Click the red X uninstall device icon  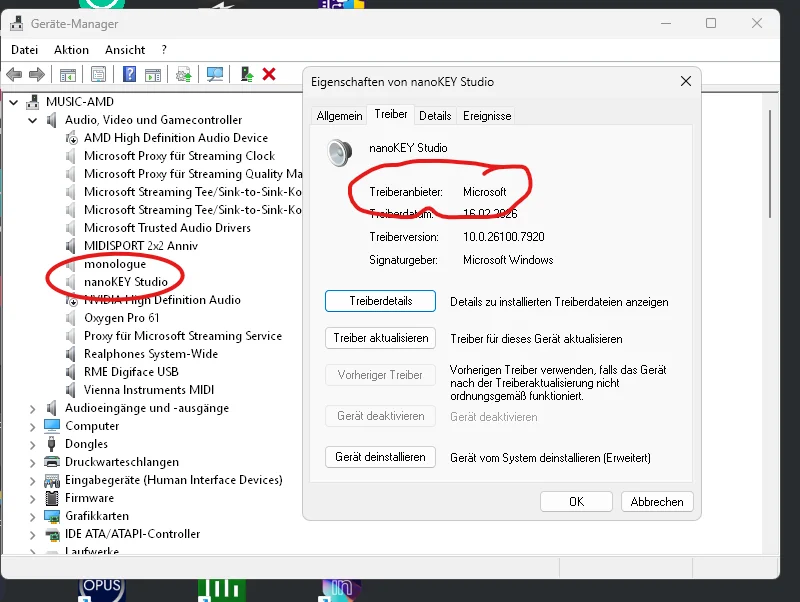[x=269, y=74]
